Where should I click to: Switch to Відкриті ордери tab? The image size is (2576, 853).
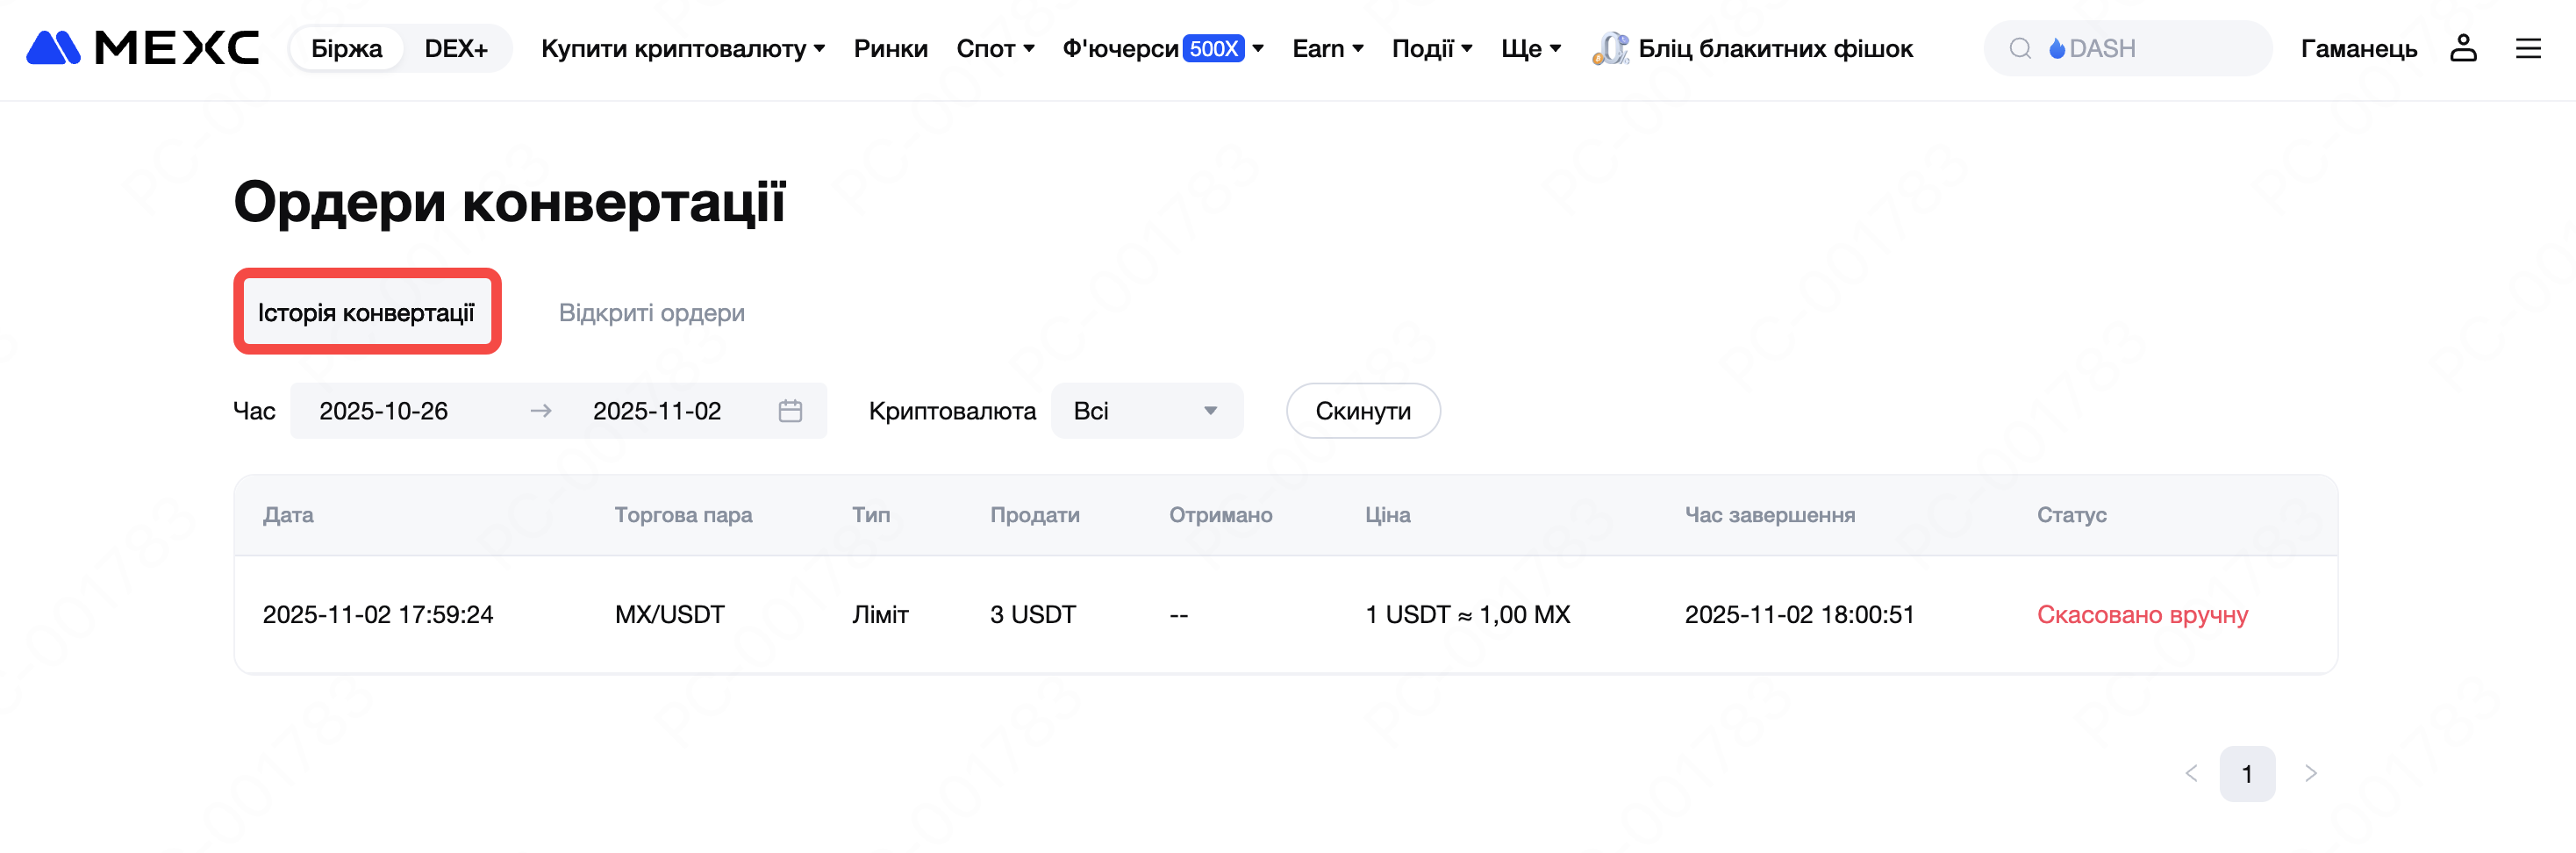651,313
